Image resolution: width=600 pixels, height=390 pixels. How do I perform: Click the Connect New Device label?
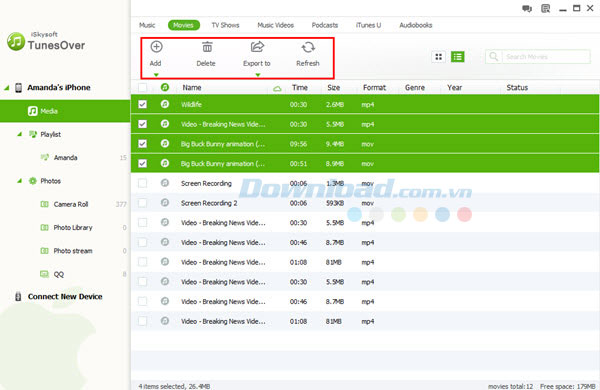coord(65,297)
